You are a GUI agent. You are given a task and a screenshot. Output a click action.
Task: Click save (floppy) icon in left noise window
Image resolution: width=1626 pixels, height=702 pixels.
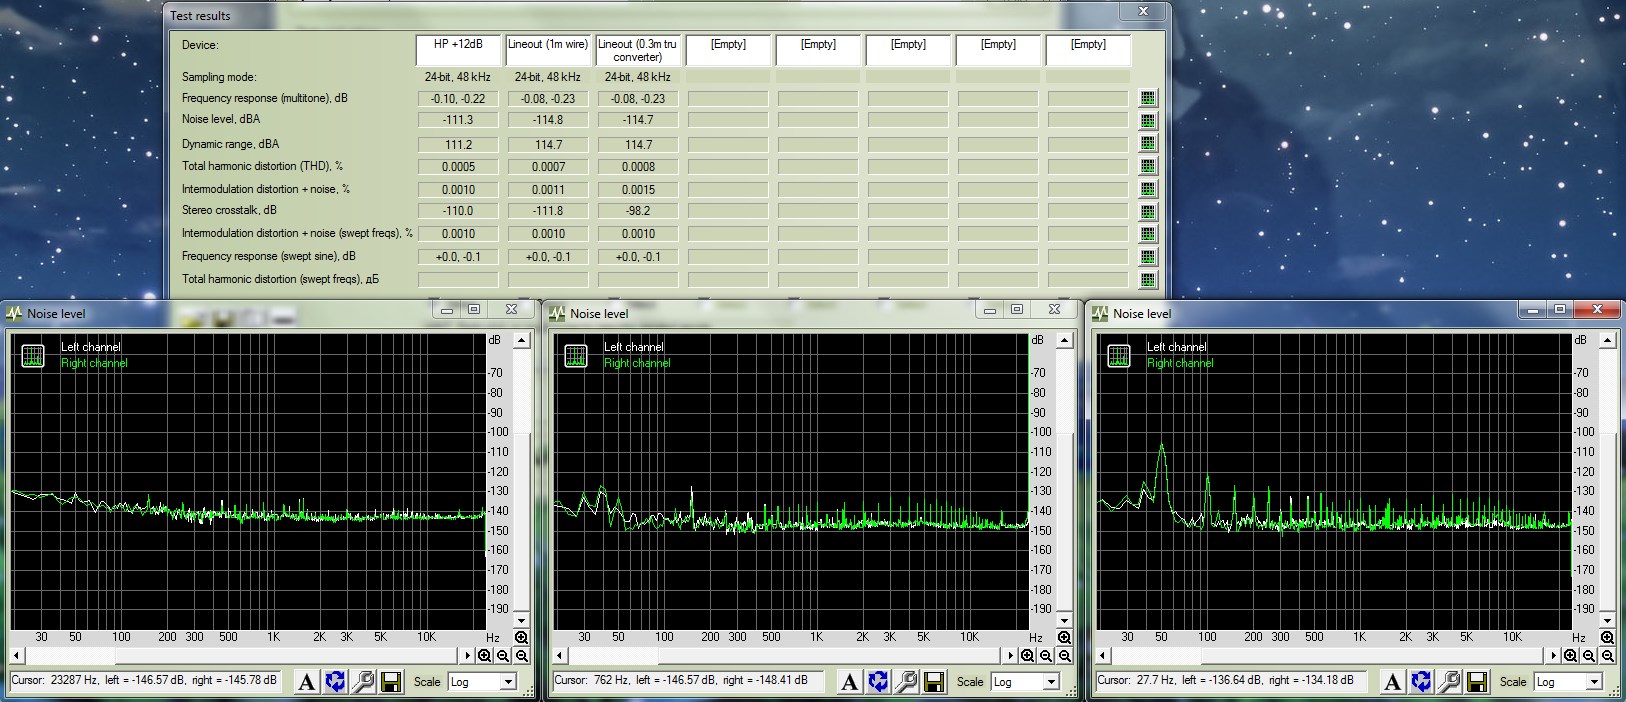coord(392,682)
